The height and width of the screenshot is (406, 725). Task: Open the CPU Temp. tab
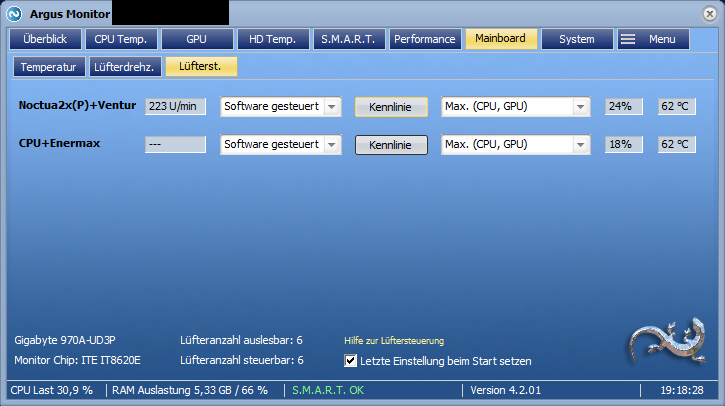[121, 39]
